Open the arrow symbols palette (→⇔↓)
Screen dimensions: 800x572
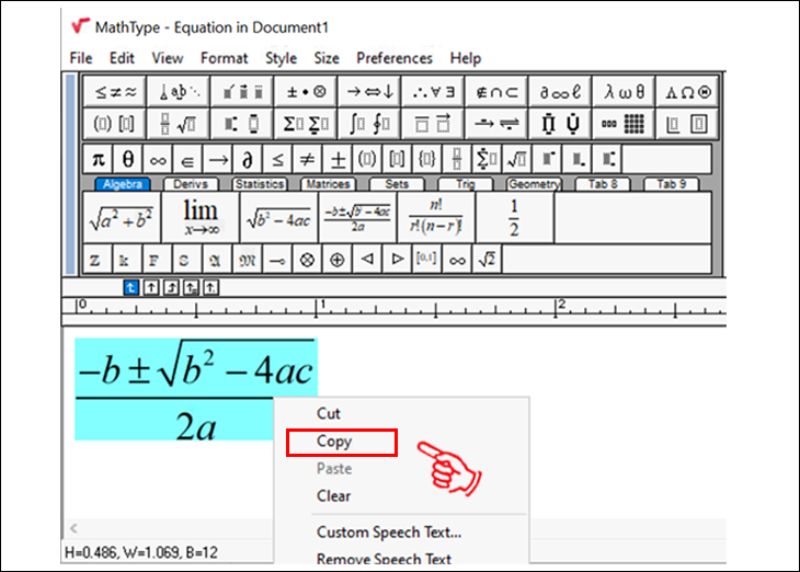click(369, 92)
